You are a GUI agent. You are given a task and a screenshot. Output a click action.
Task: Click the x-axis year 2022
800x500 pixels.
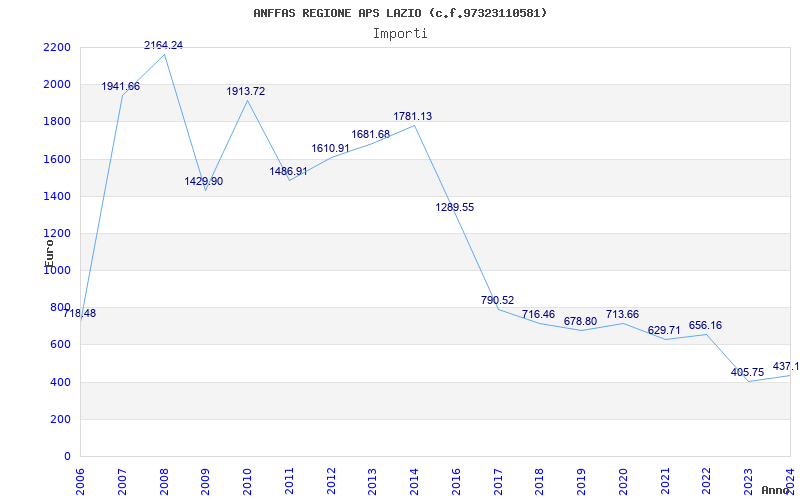707,481
